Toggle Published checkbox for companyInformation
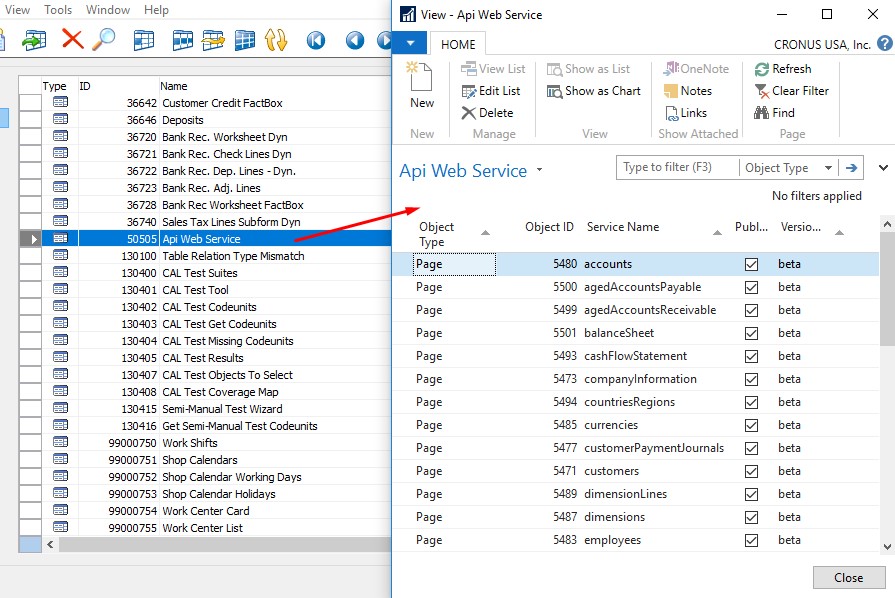The width and height of the screenshot is (895, 598). [x=751, y=379]
